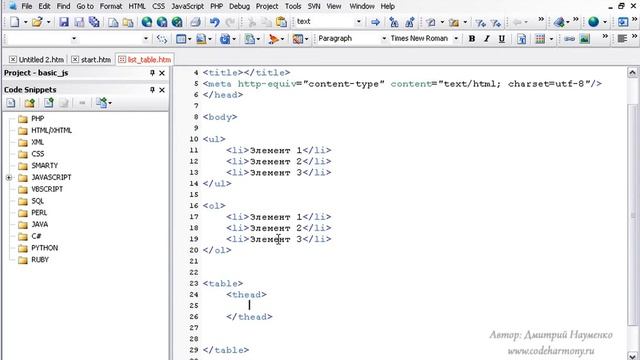Pin the Project - basic_js panel
Viewport: 640px width, 360px height.
pos(152,73)
